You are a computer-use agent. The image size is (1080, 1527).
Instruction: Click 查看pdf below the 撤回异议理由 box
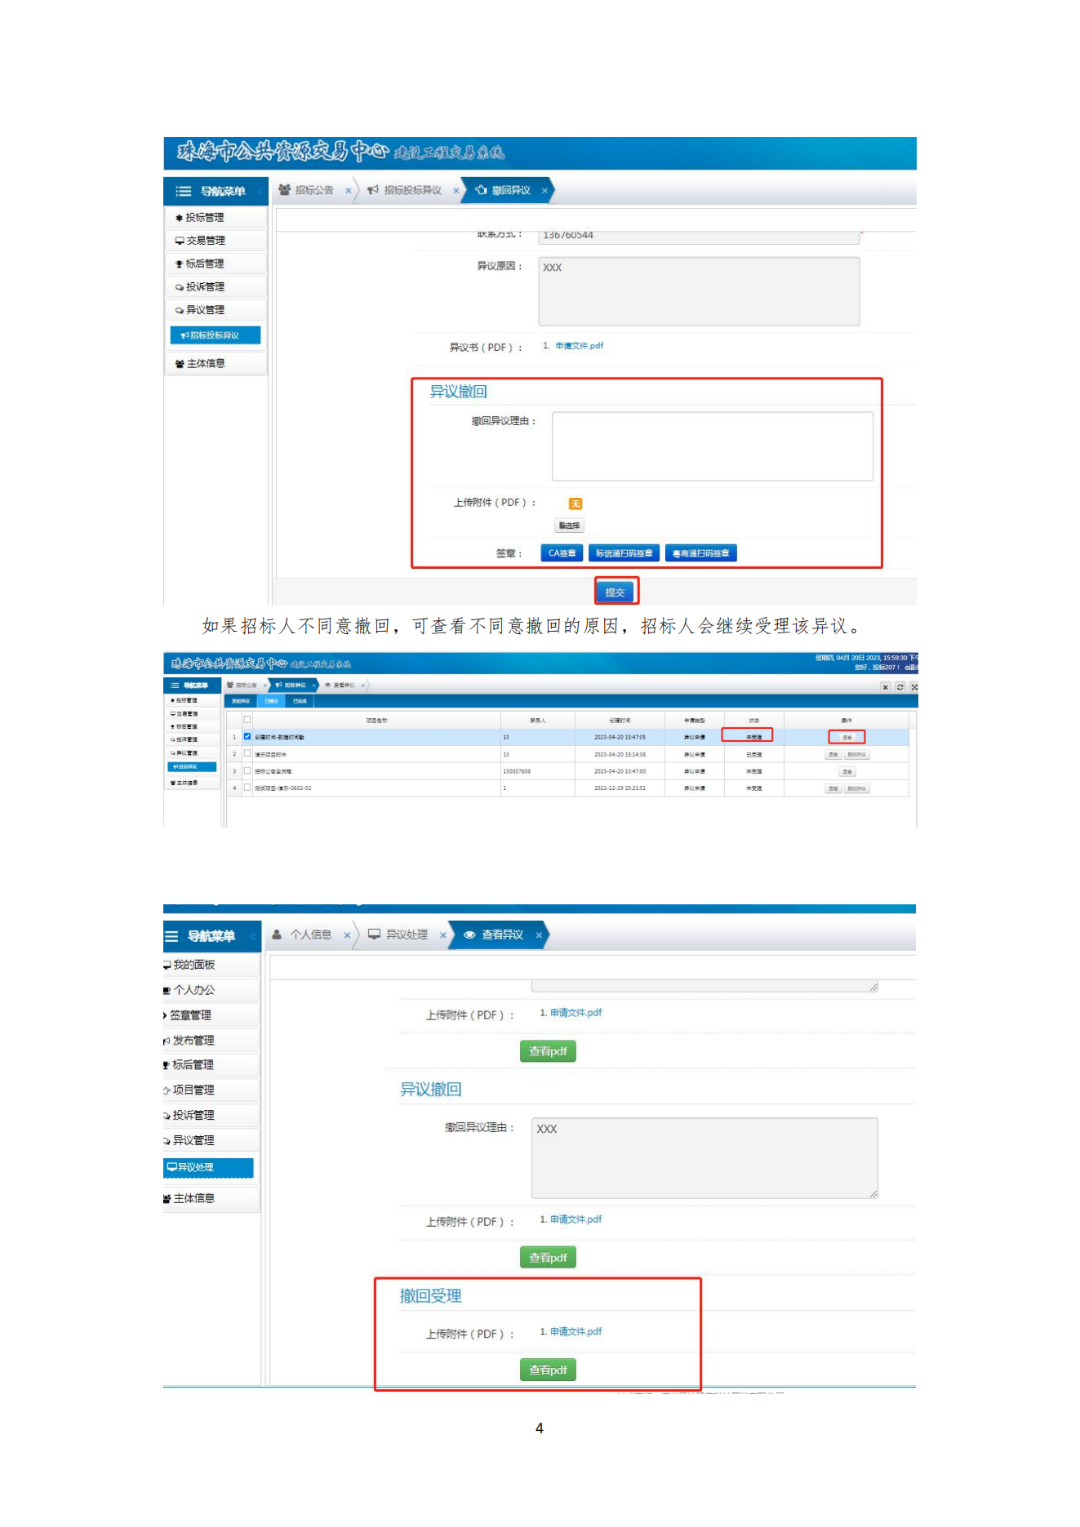(548, 1257)
